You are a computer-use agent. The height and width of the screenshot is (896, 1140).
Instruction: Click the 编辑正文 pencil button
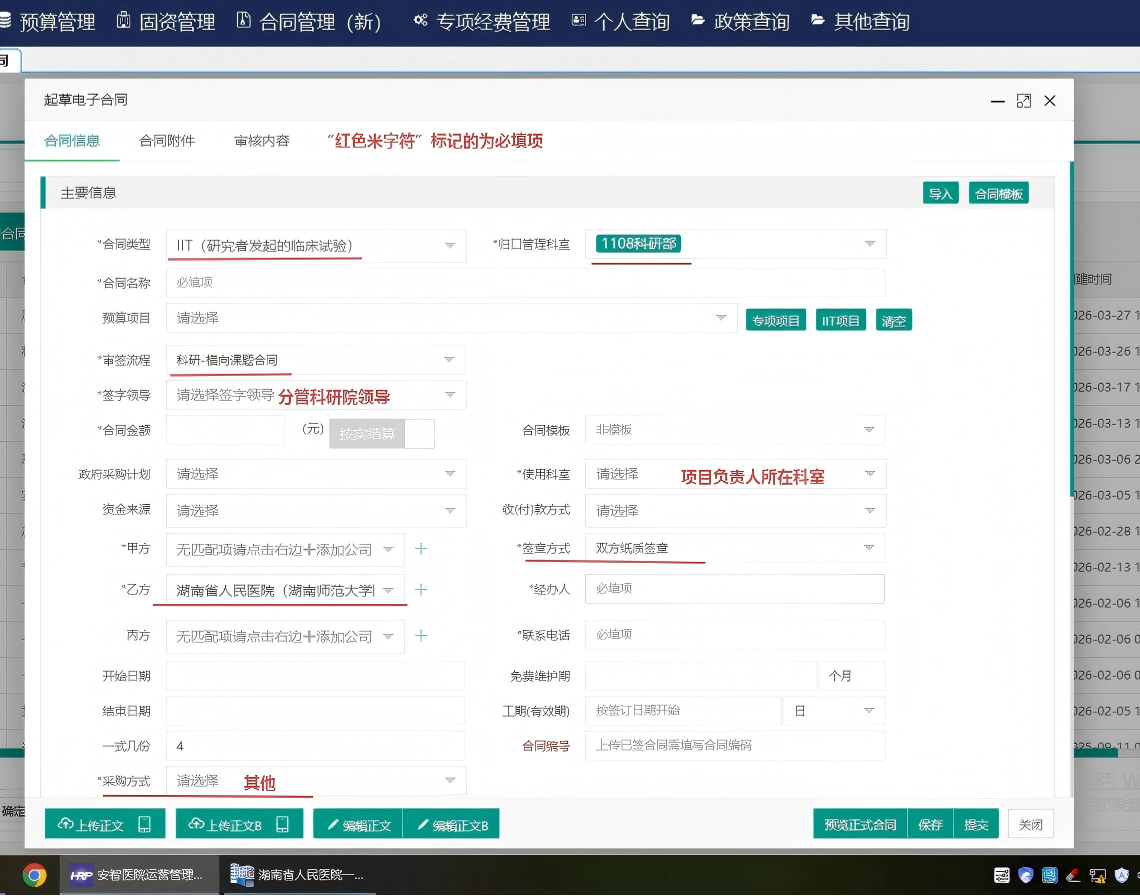tap(358, 824)
